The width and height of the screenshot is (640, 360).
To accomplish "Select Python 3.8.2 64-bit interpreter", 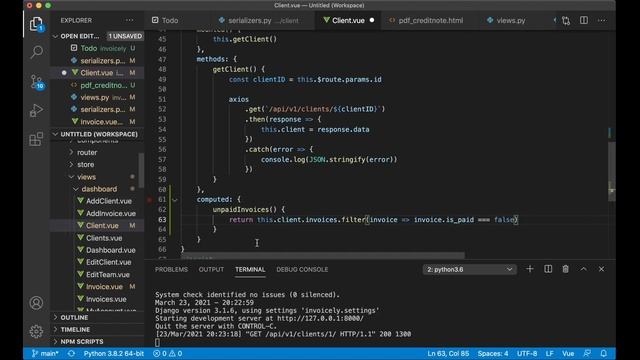I will [x=113, y=353].
